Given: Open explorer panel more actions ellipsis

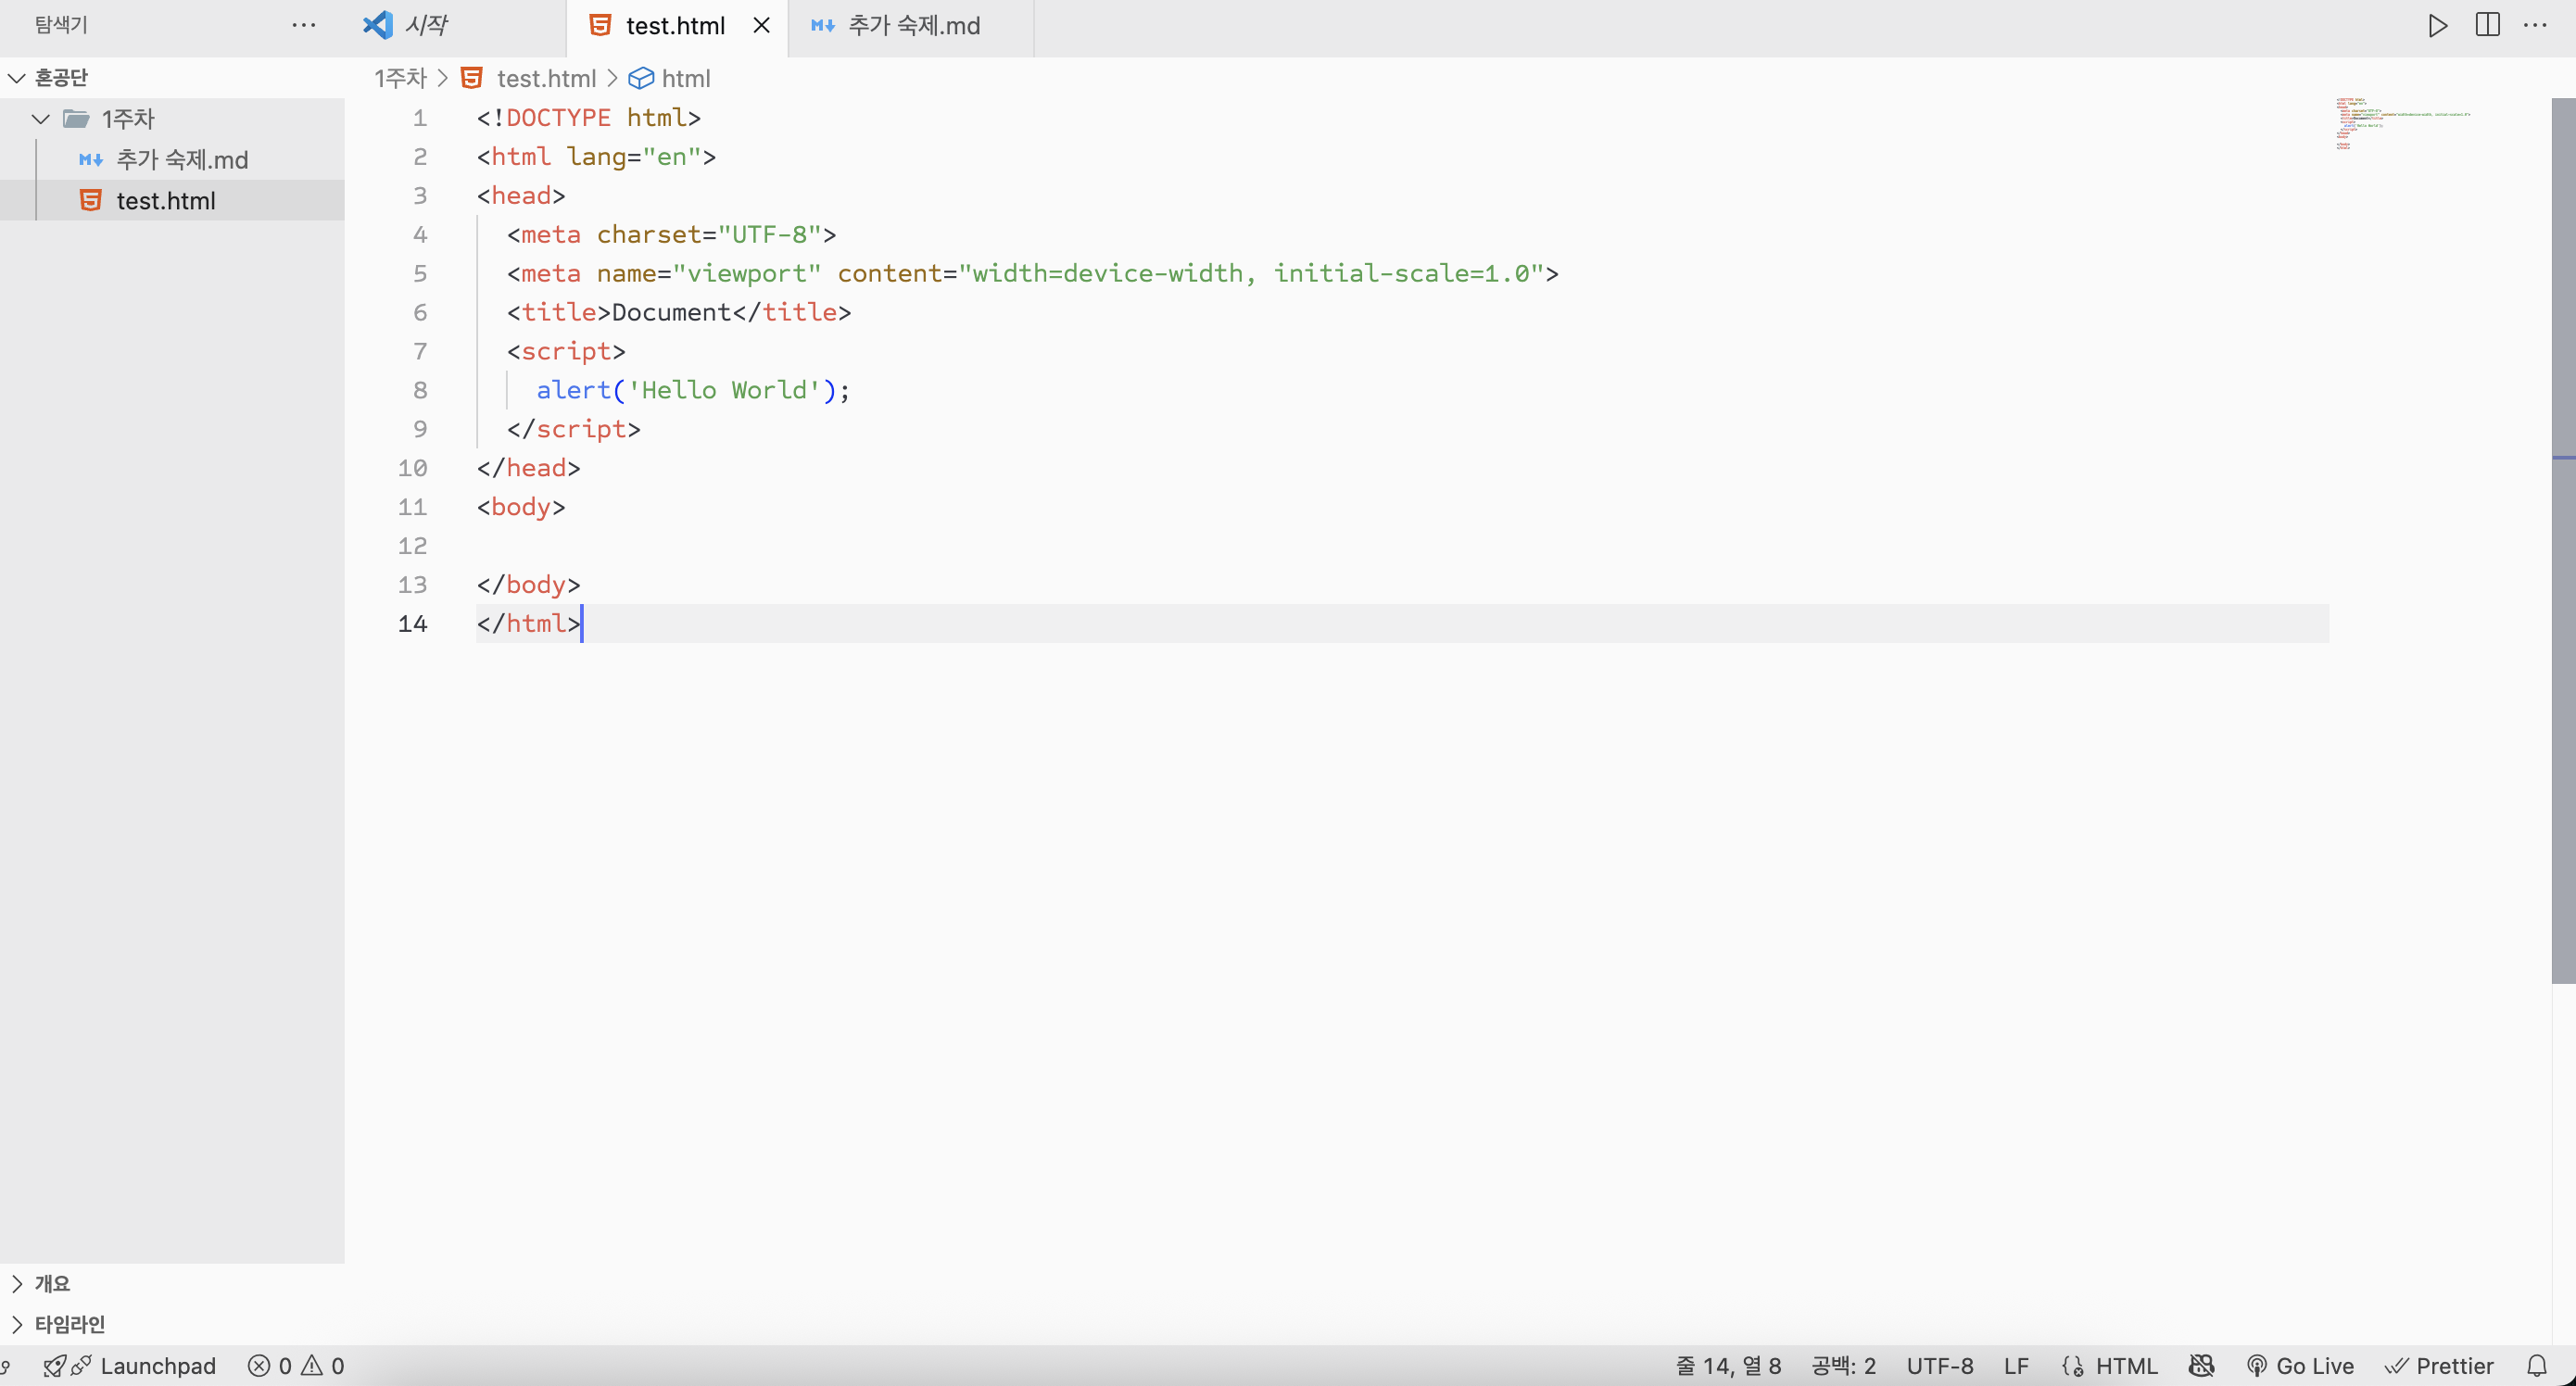Looking at the screenshot, I should point(304,26).
